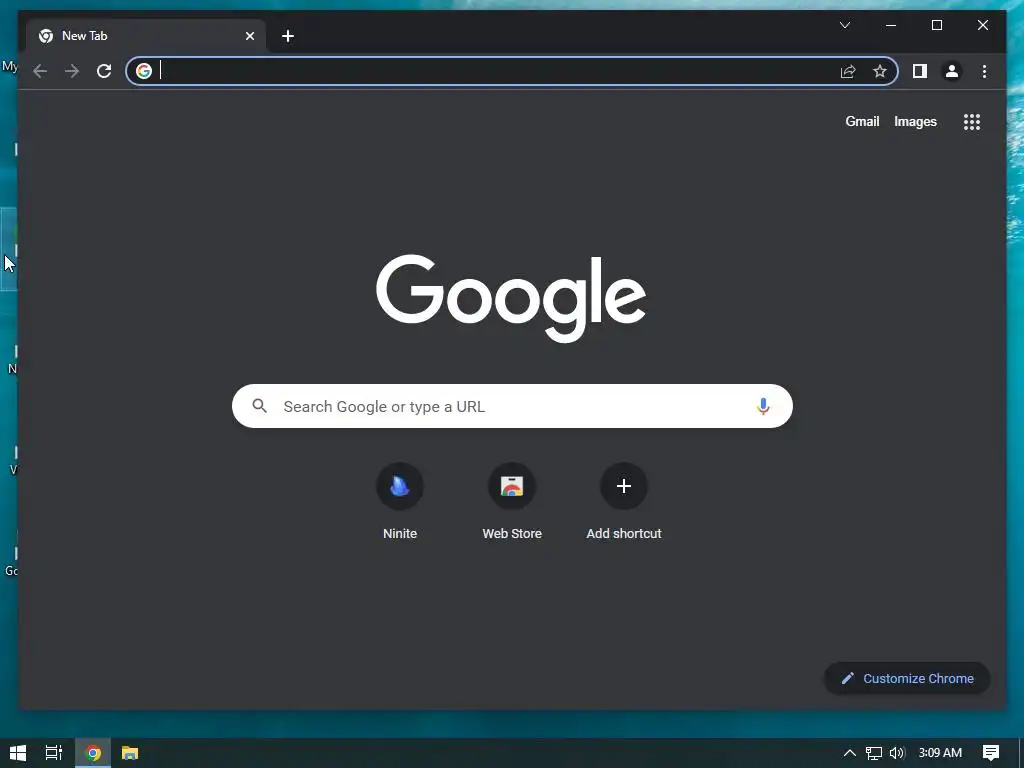Click the Chrome taskbar icon
The height and width of the screenshot is (768, 1024).
click(x=93, y=753)
